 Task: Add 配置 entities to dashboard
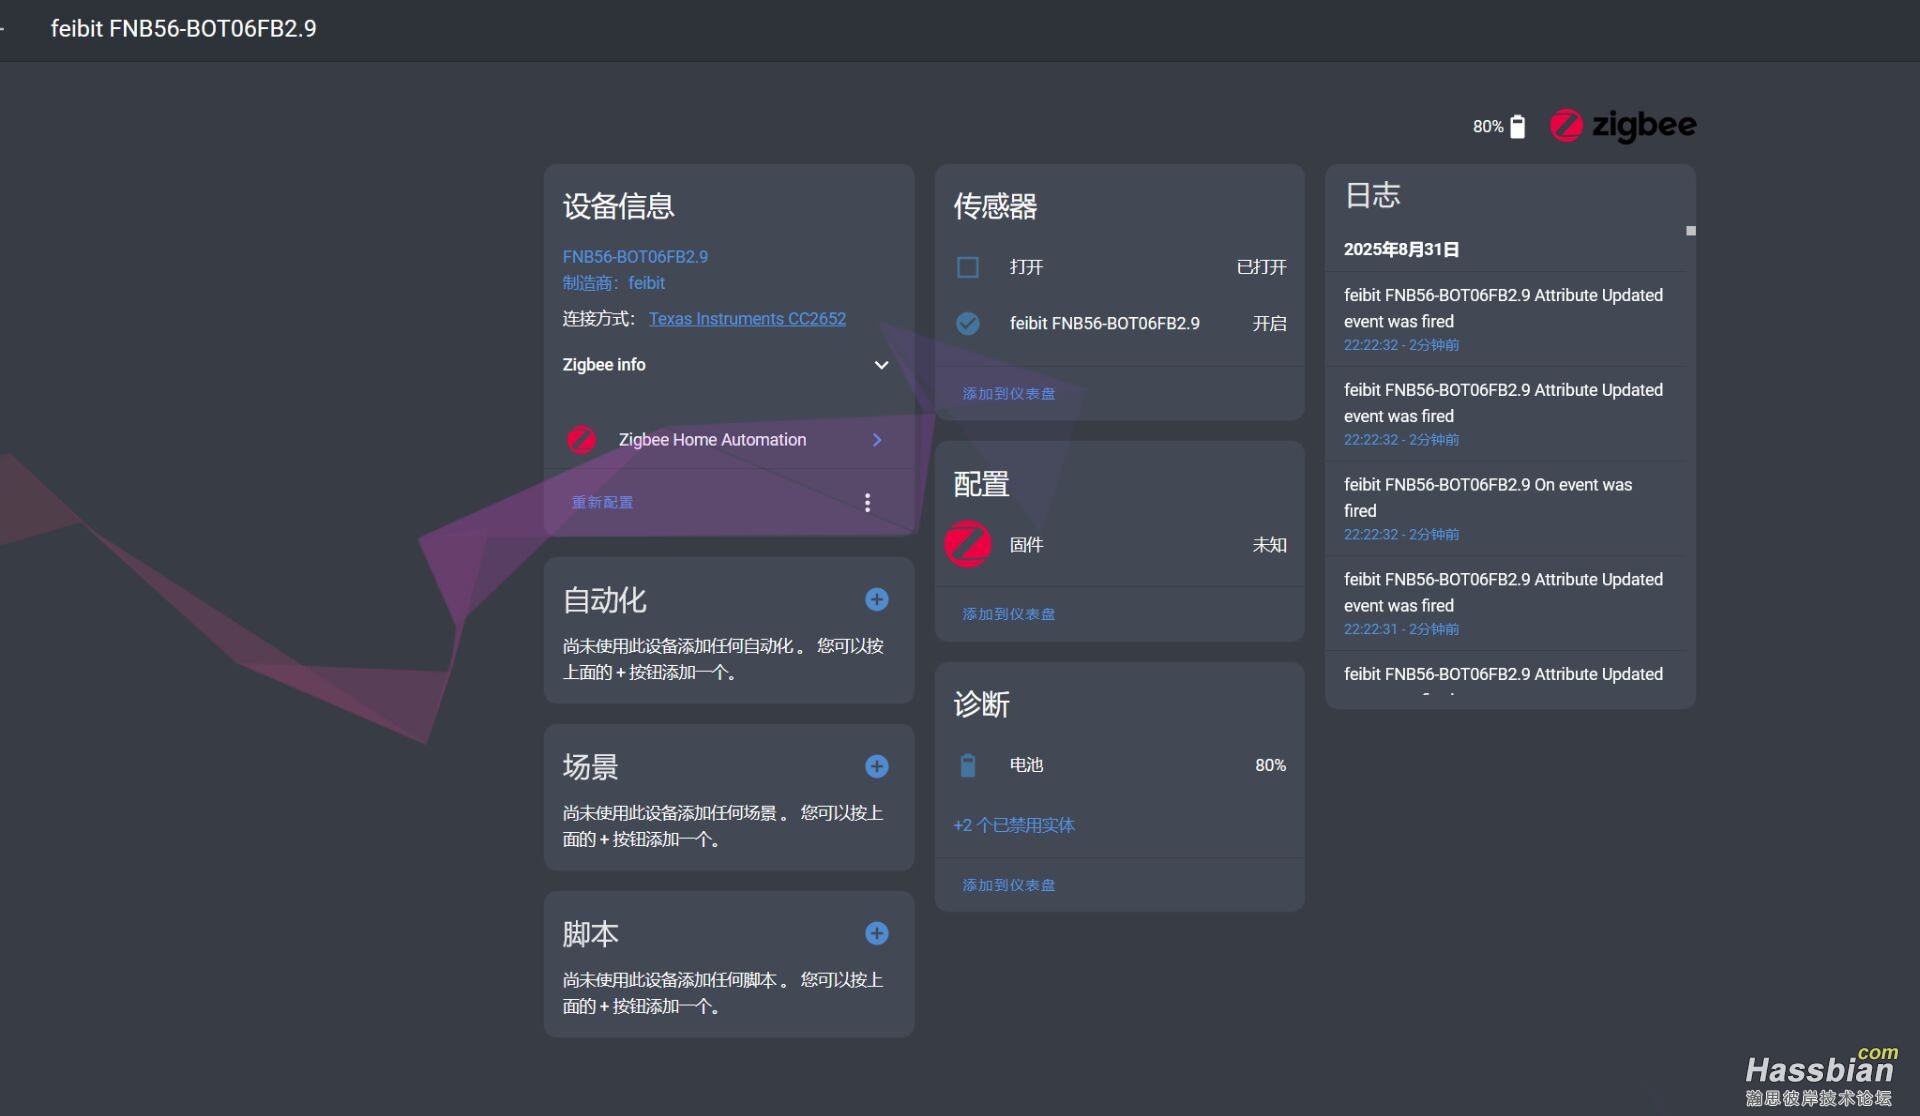click(x=1009, y=613)
